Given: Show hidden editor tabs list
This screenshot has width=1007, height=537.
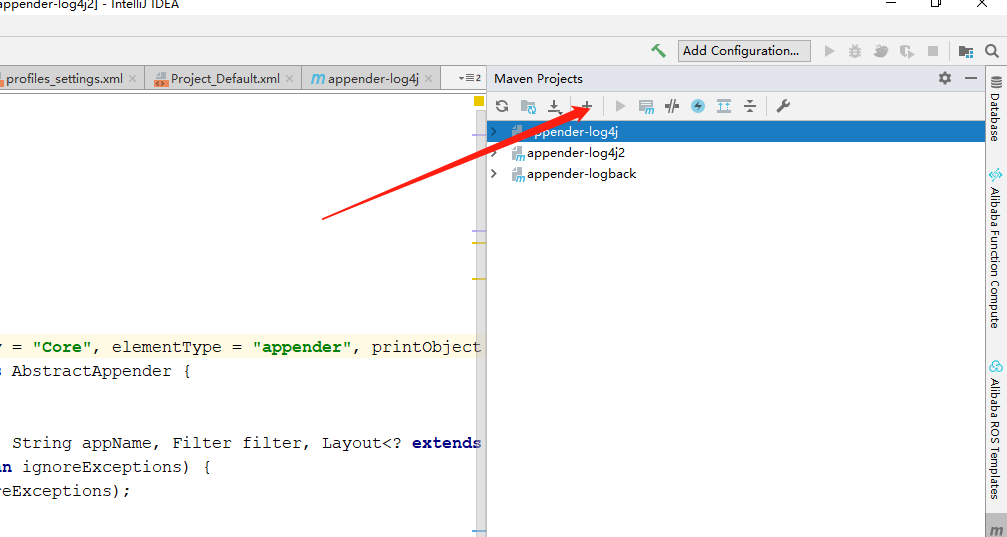Looking at the screenshot, I should coord(469,78).
